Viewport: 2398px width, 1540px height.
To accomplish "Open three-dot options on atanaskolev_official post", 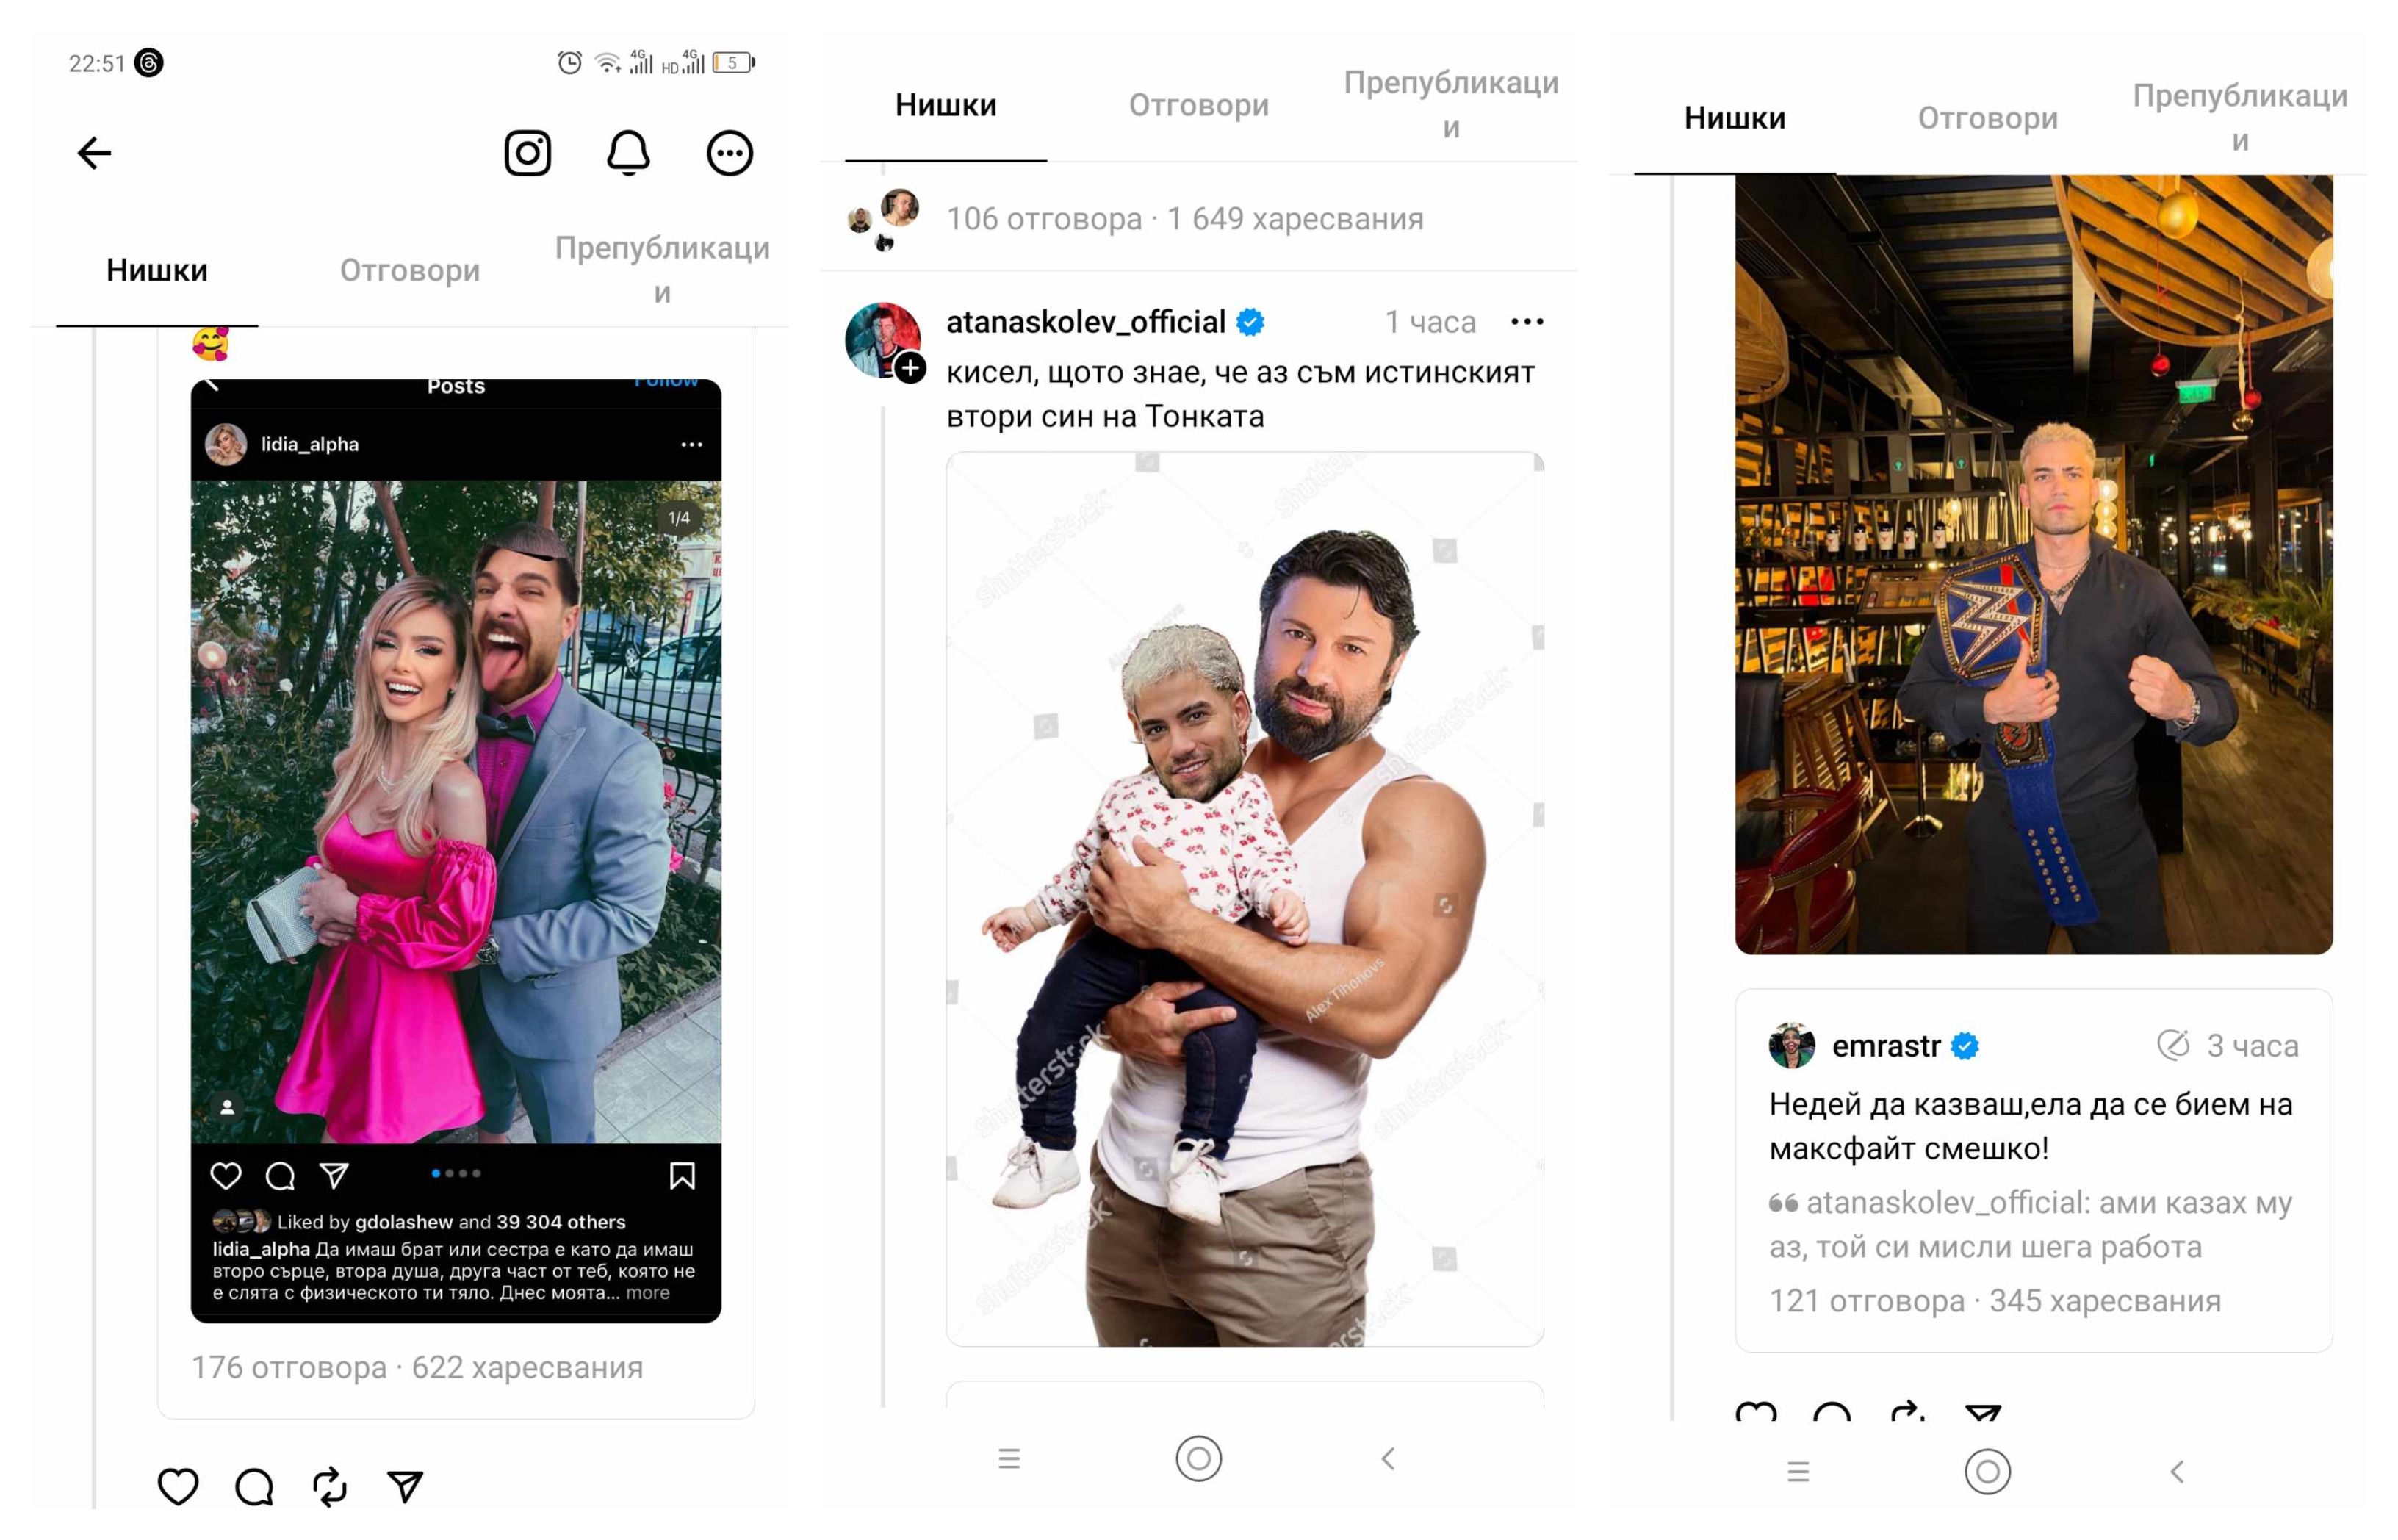I will 1526,322.
